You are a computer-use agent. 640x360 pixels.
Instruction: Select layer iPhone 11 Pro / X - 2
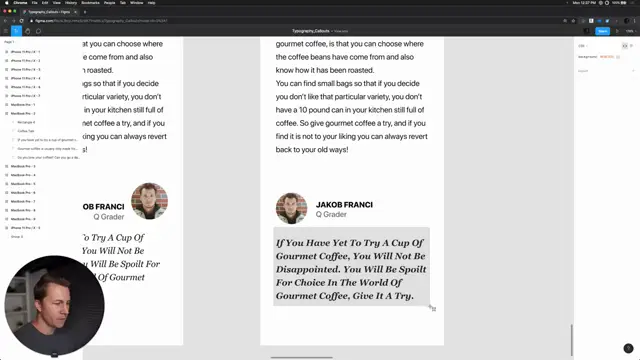click(x=25, y=61)
